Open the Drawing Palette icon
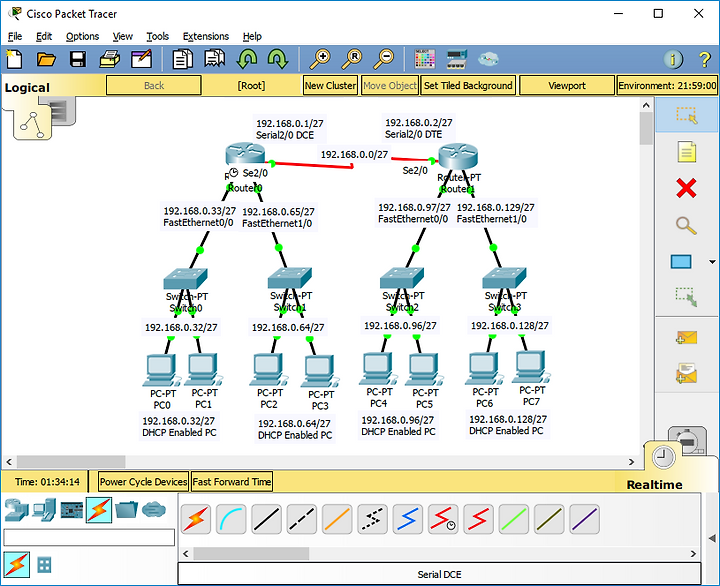The image size is (720, 586). tap(424, 59)
